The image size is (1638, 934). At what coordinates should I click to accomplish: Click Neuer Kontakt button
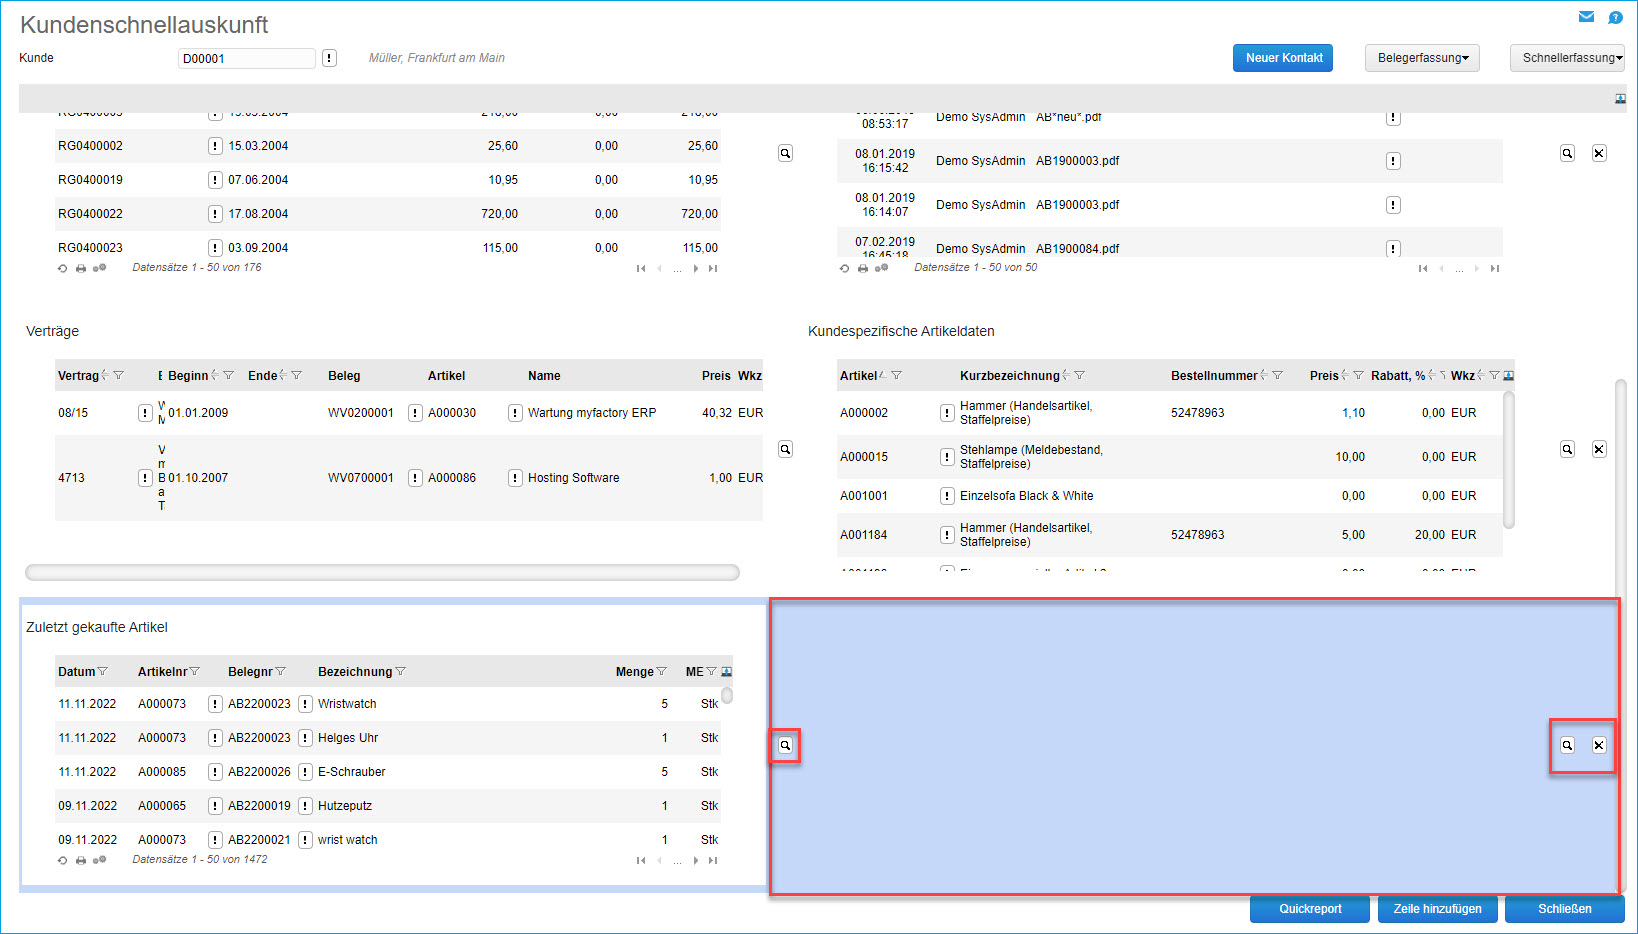pos(1283,58)
